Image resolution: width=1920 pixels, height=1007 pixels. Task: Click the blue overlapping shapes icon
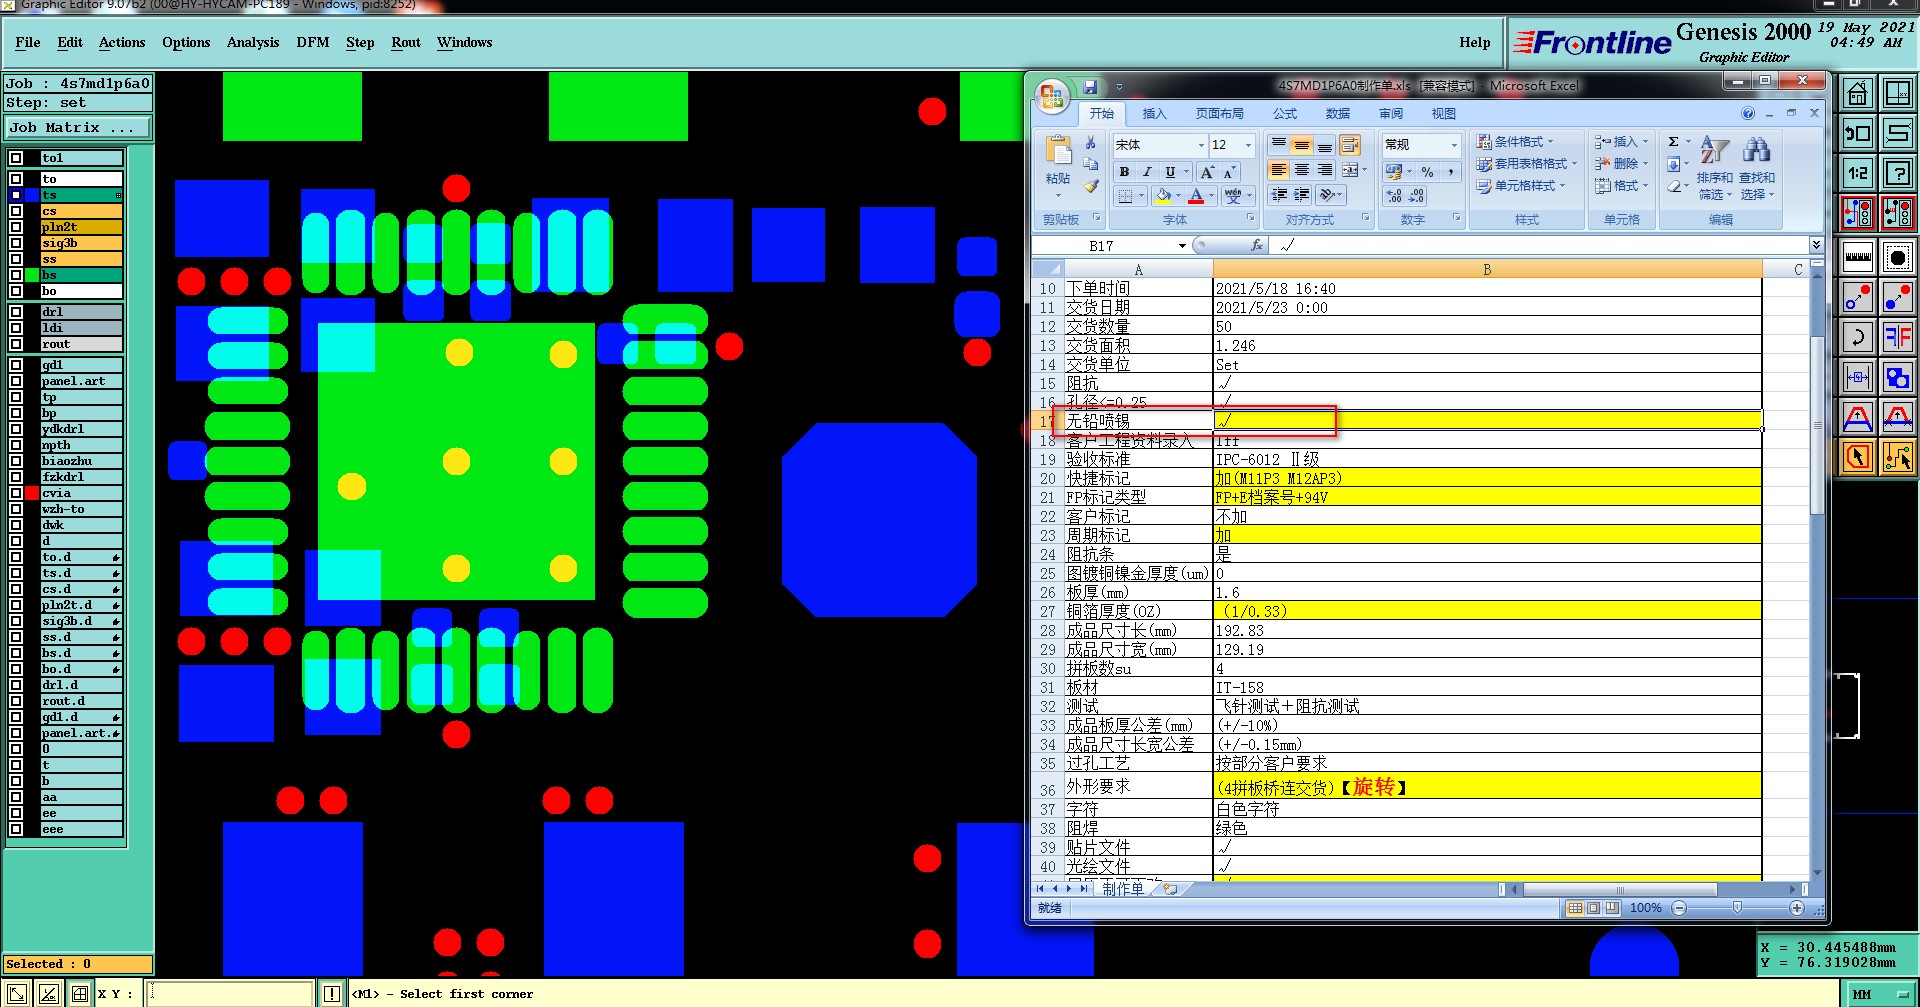click(x=1897, y=377)
